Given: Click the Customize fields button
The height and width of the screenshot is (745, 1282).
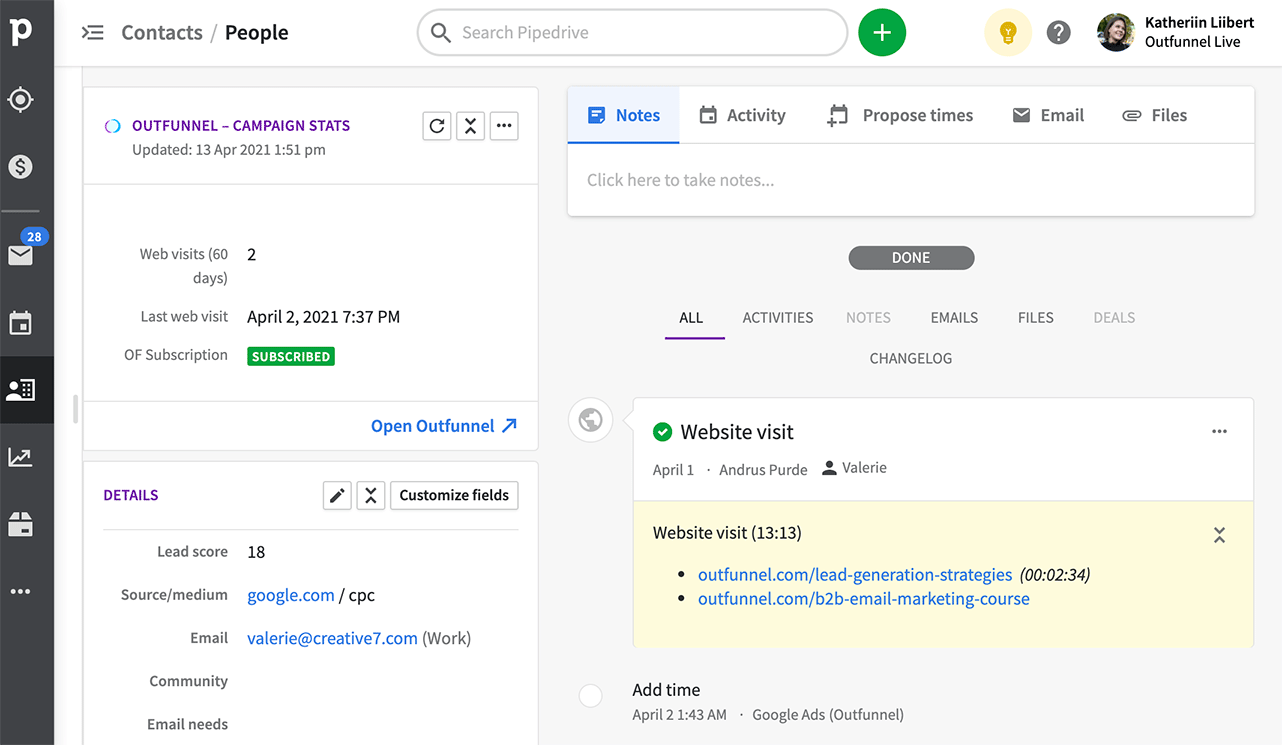Looking at the screenshot, I should [x=454, y=495].
